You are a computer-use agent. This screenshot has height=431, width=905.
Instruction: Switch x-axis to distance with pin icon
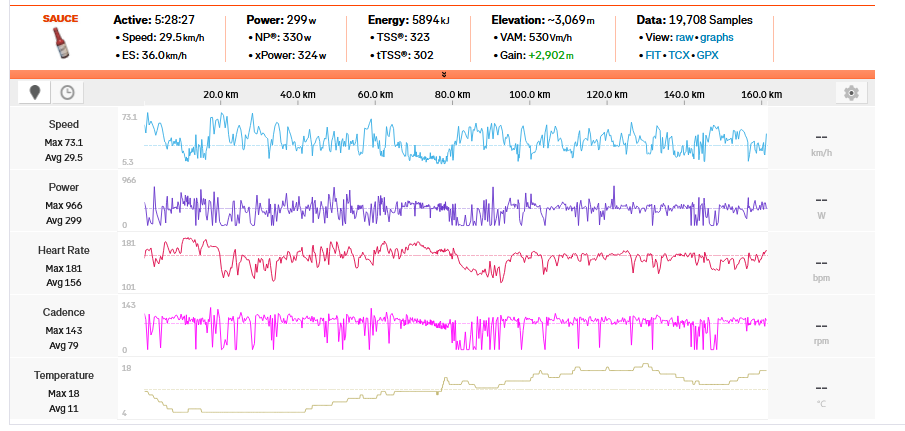click(x=35, y=92)
